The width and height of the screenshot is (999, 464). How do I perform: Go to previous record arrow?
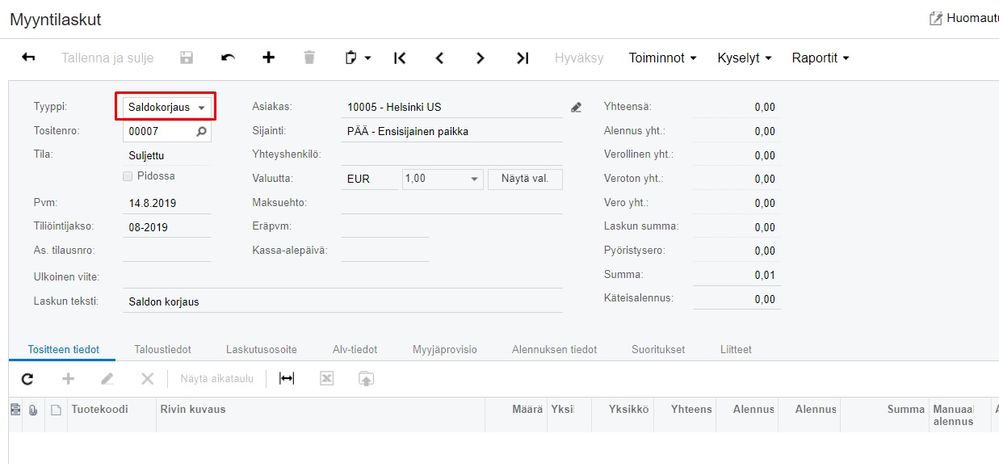pos(440,58)
